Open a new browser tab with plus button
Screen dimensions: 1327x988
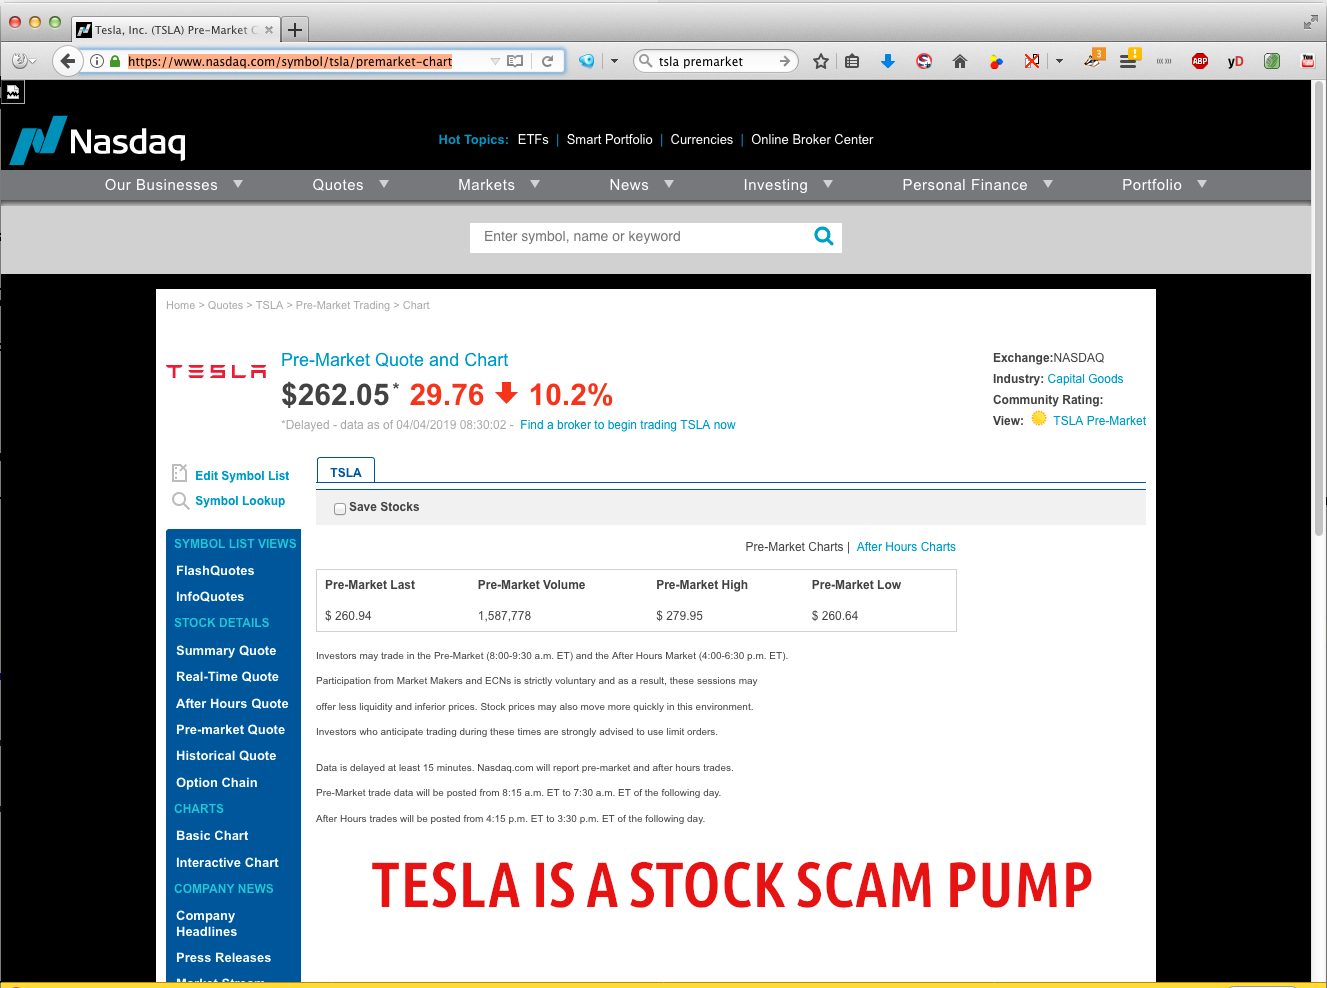(295, 30)
